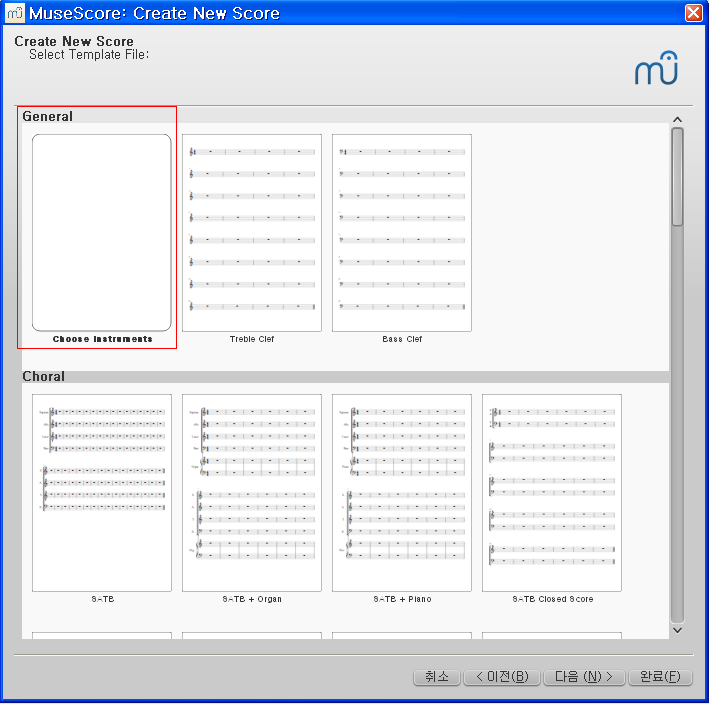Select the Bass Clef template
The height and width of the screenshot is (704, 709).
[402, 232]
